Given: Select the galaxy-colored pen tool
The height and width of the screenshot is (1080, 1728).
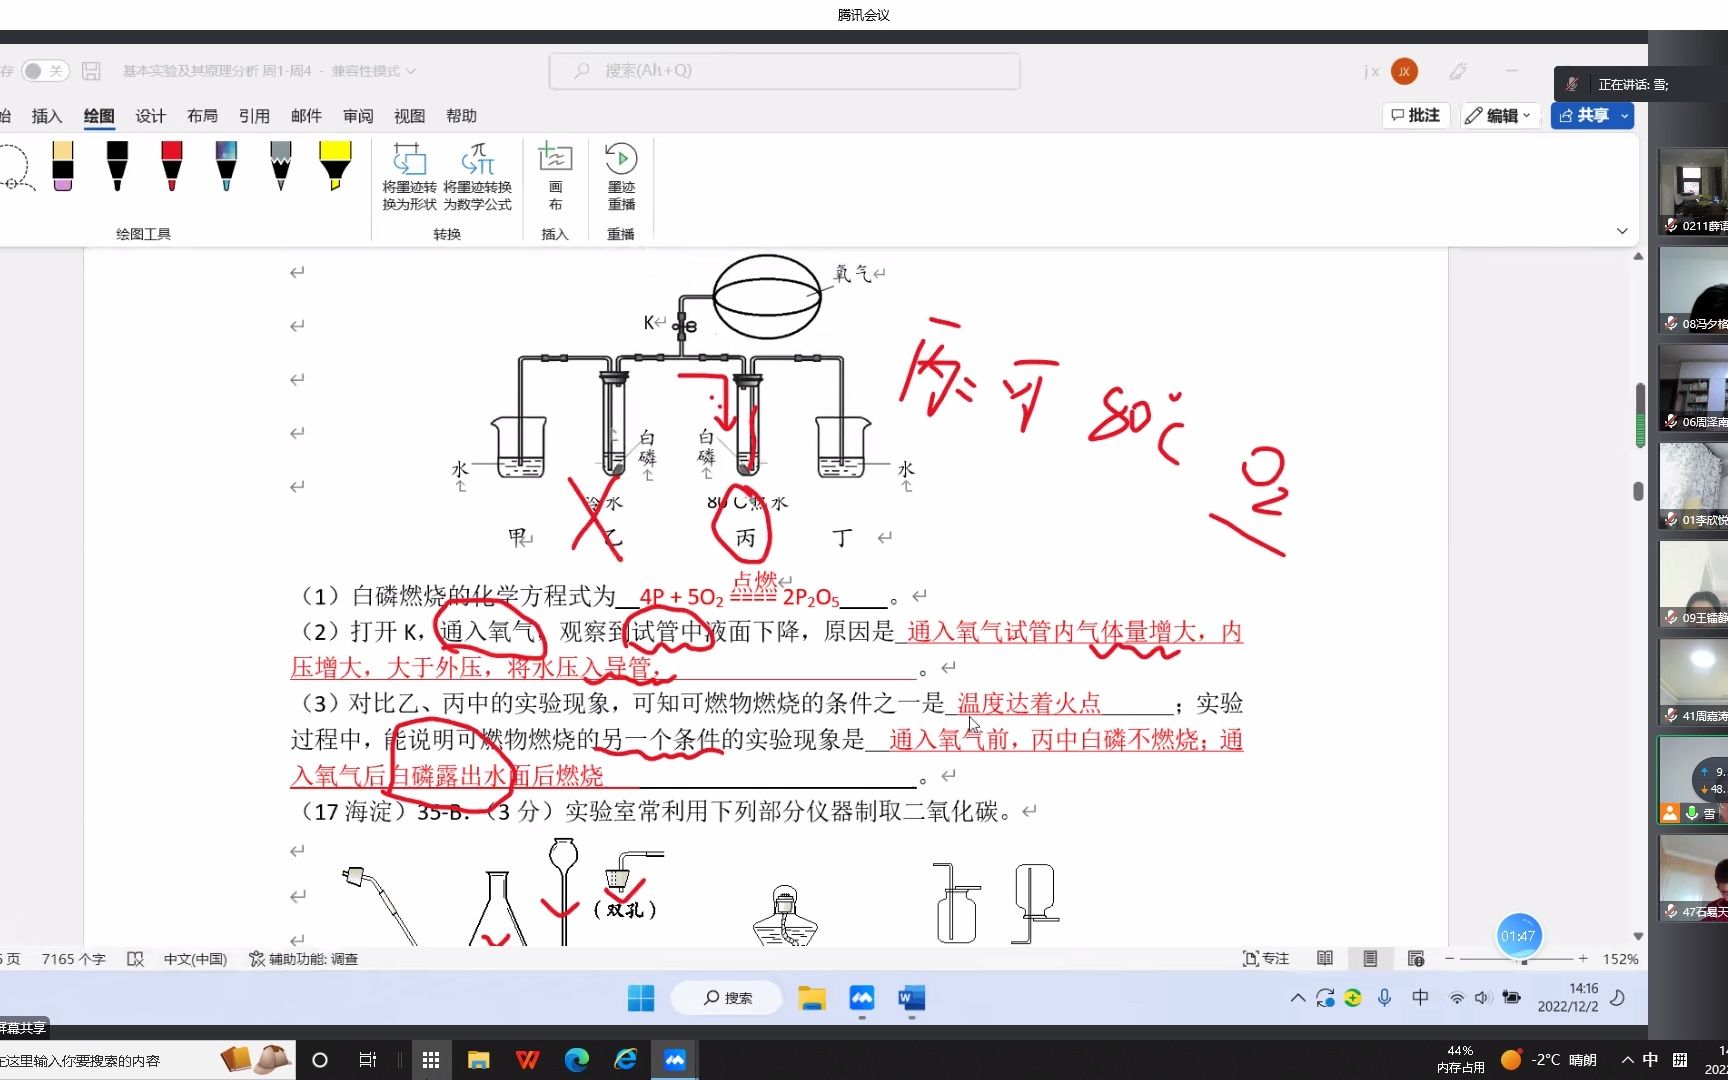Looking at the screenshot, I should coord(226,165).
